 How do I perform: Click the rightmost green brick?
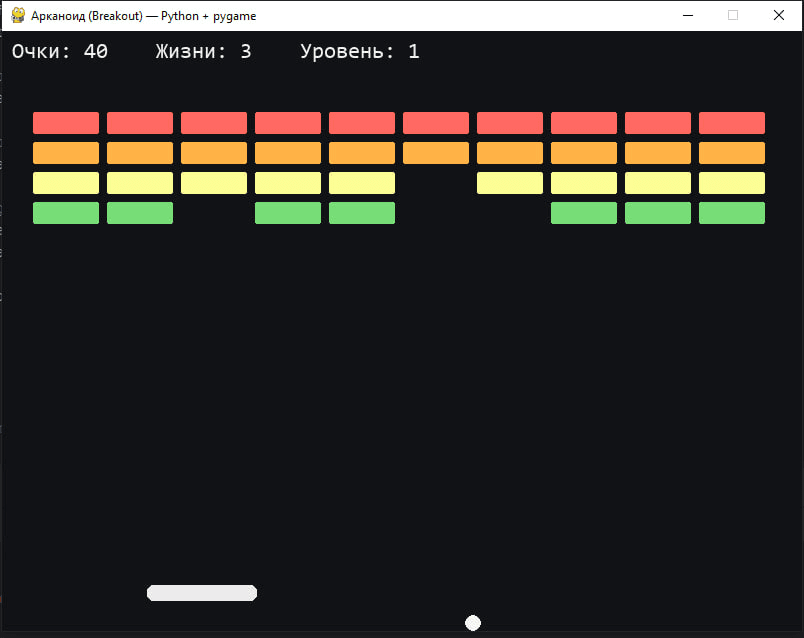tap(732, 213)
